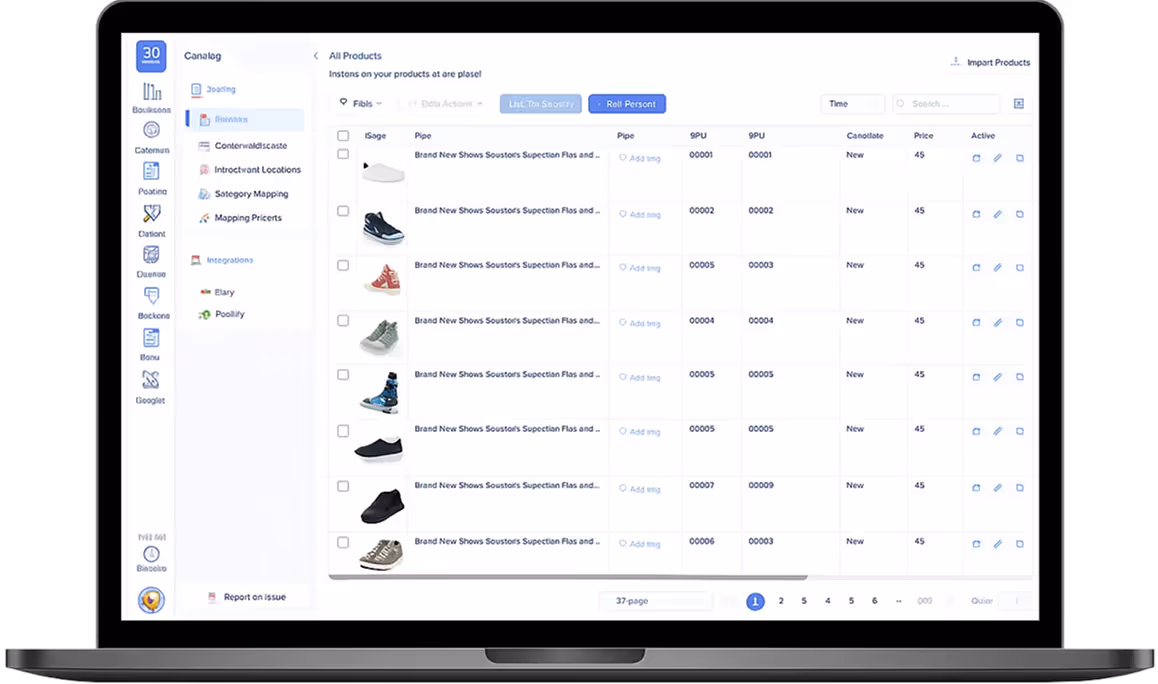Go to page 2
The width and height of the screenshot is (1158, 684).
pyautogui.click(x=781, y=601)
